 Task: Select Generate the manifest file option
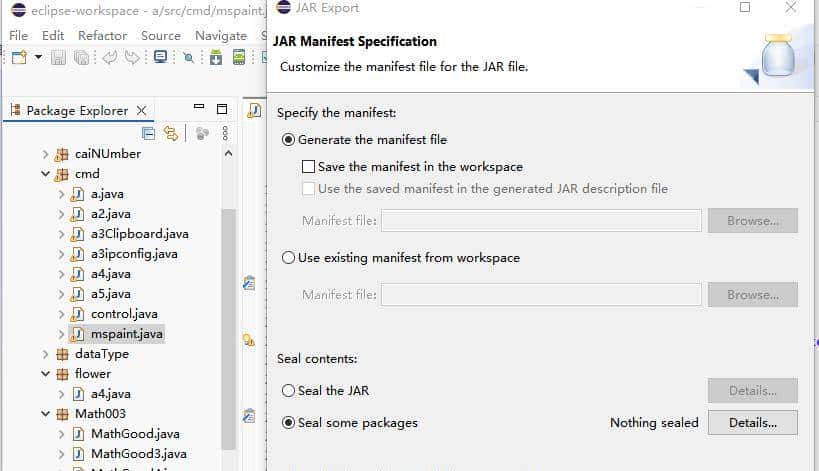[x=289, y=140]
